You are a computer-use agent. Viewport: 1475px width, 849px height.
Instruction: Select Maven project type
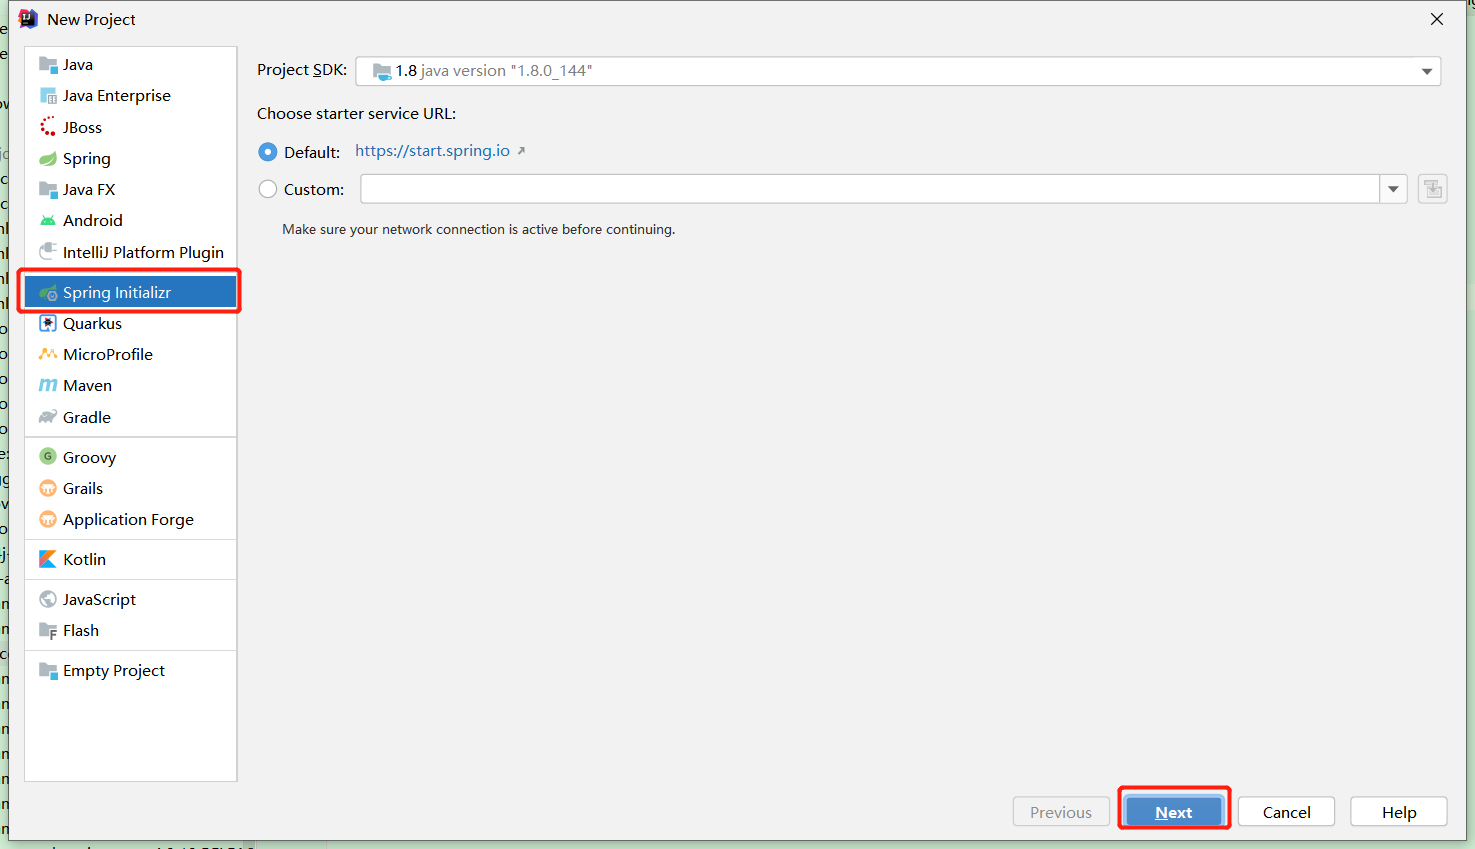click(131, 385)
